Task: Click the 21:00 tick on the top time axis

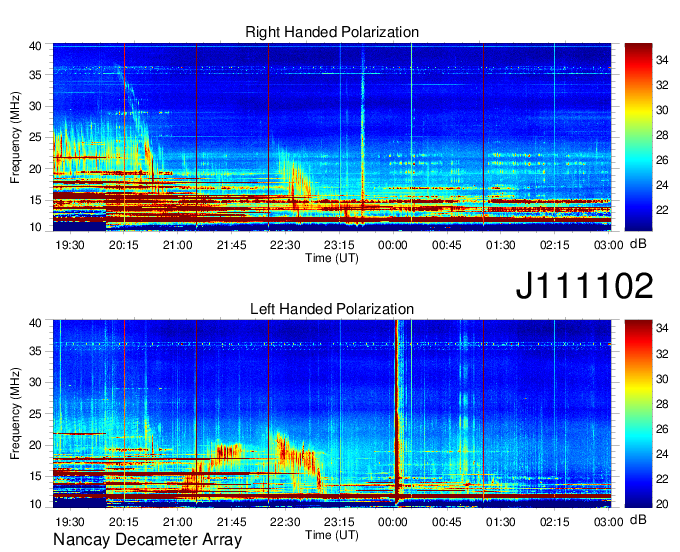Action: (x=177, y=245)
